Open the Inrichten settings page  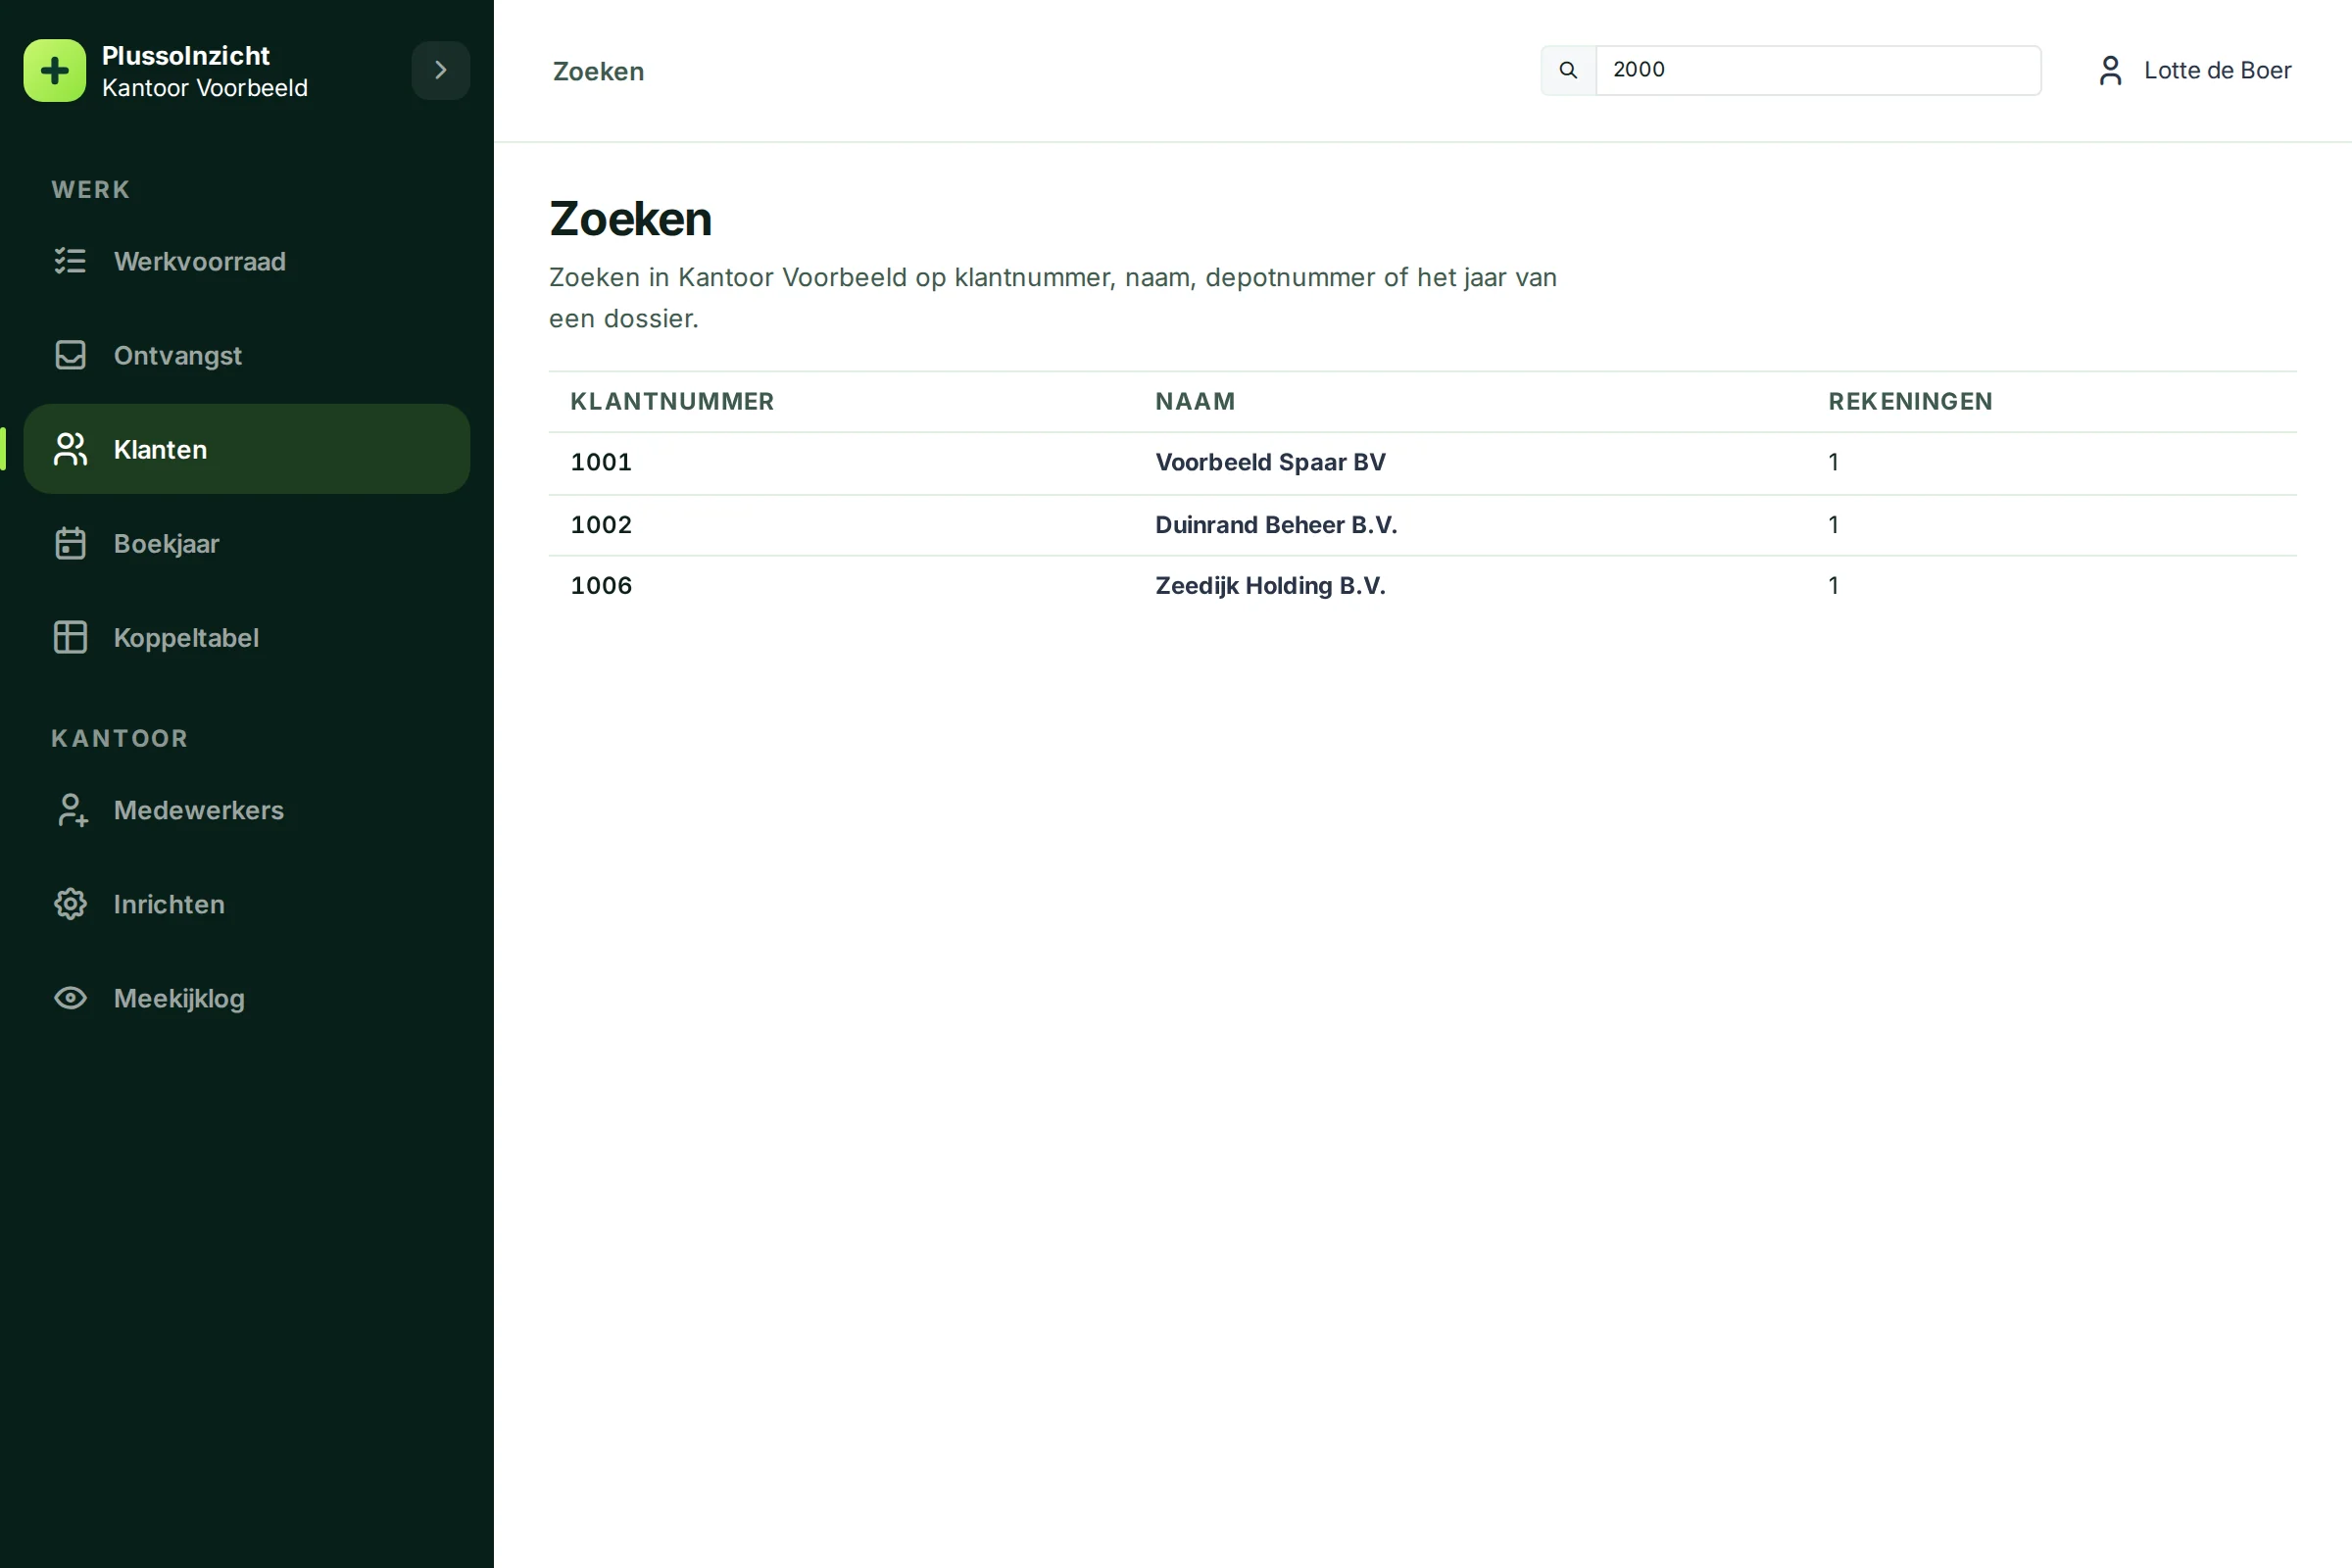[x=246, y=904]
